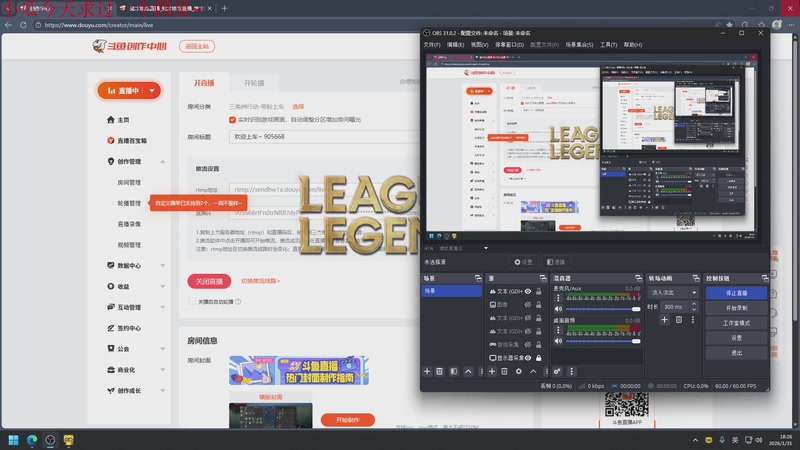Viewport: 800px width, 450px height.
Task: Click the 切换推流线路 link
Action: click(260, 281)
